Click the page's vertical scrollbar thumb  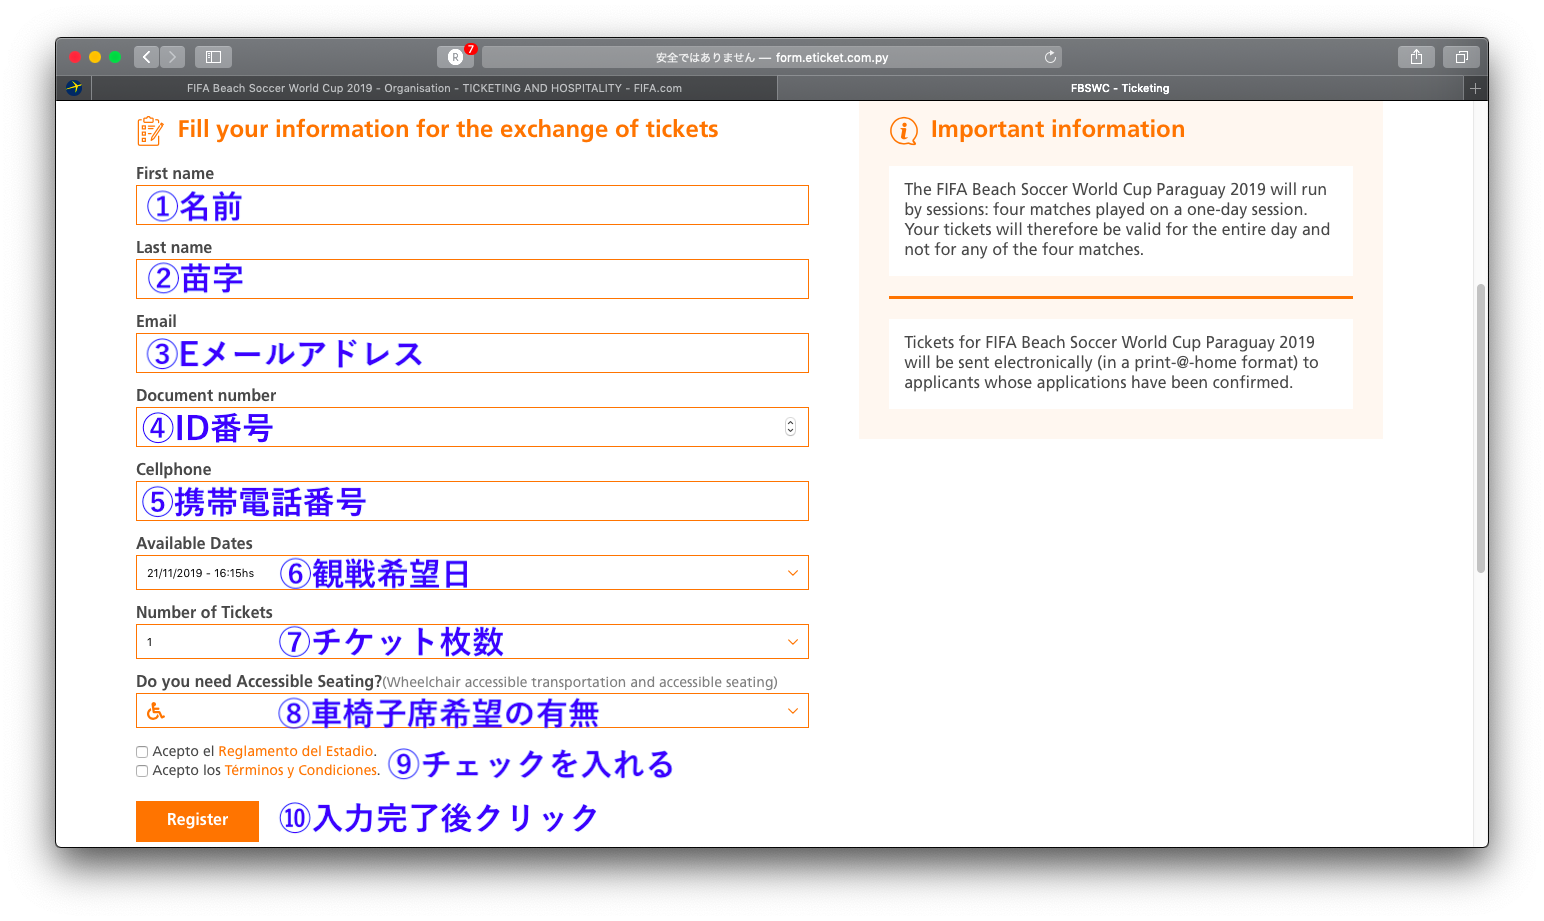coord(1481,428)
